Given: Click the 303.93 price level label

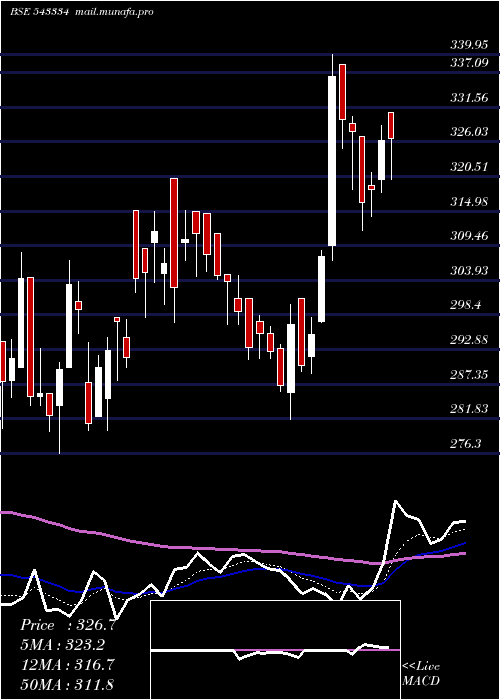Looking at the screenshot, I should (469, 271).
